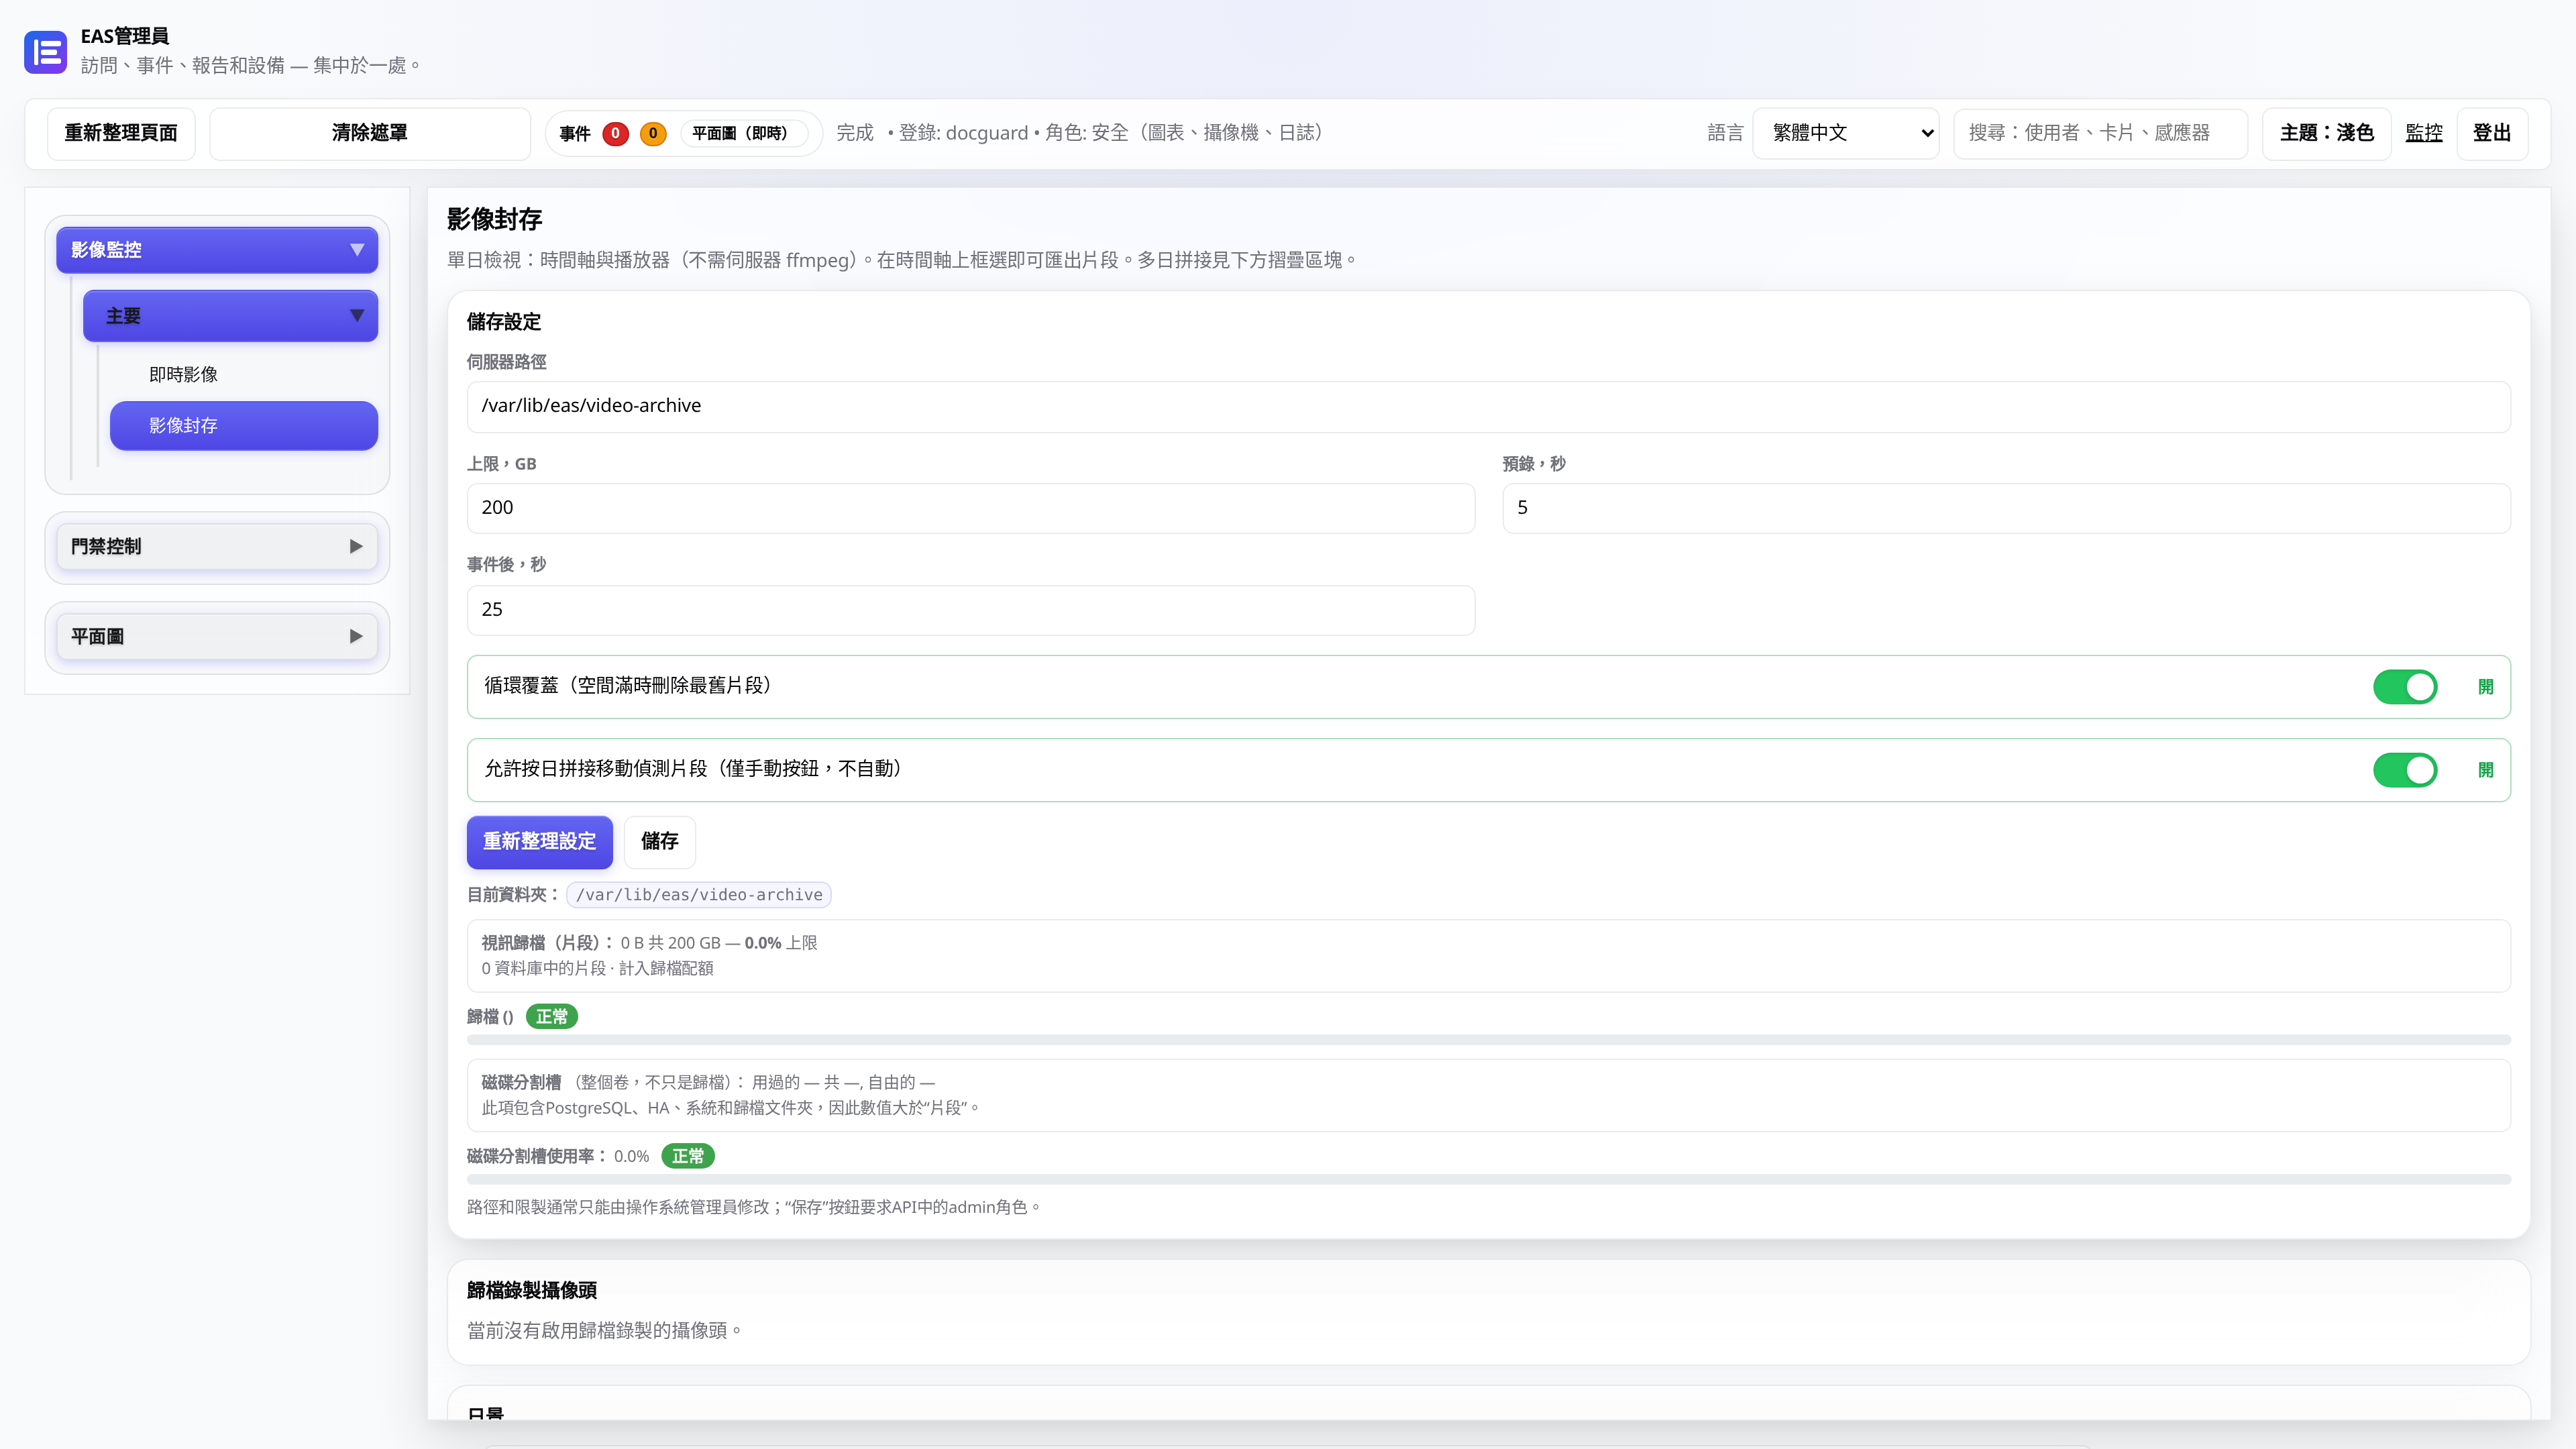Click the EAS管理員 logo icon

pyautogui.click(x=45, y=51)
